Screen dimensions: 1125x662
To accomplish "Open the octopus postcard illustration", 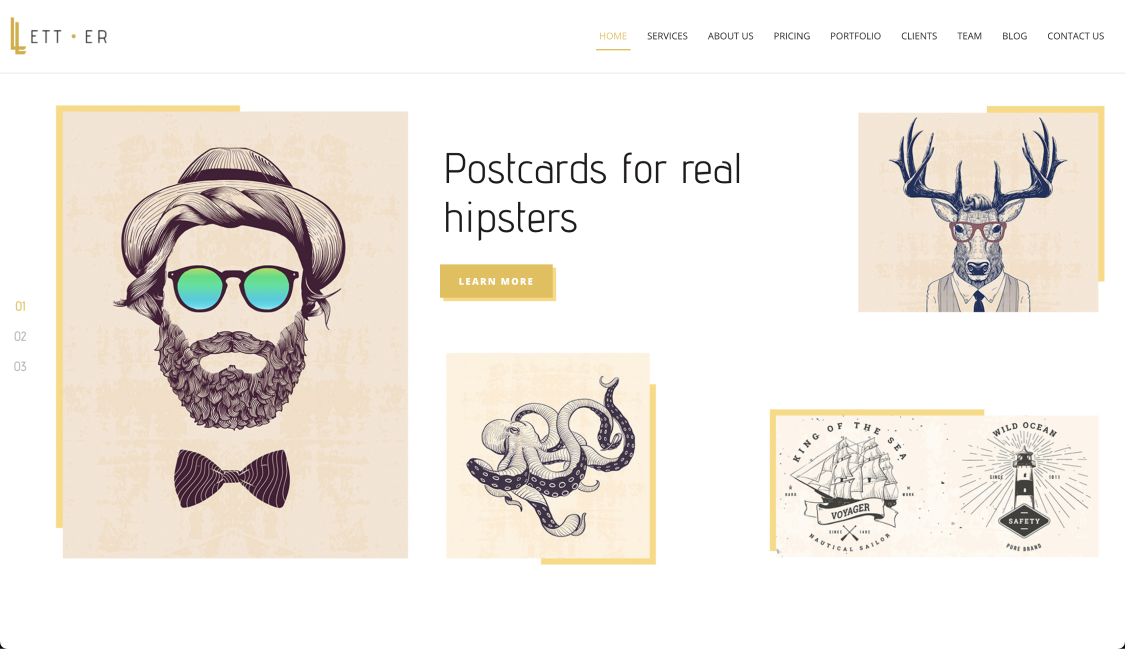I will (x=548, y=455).
